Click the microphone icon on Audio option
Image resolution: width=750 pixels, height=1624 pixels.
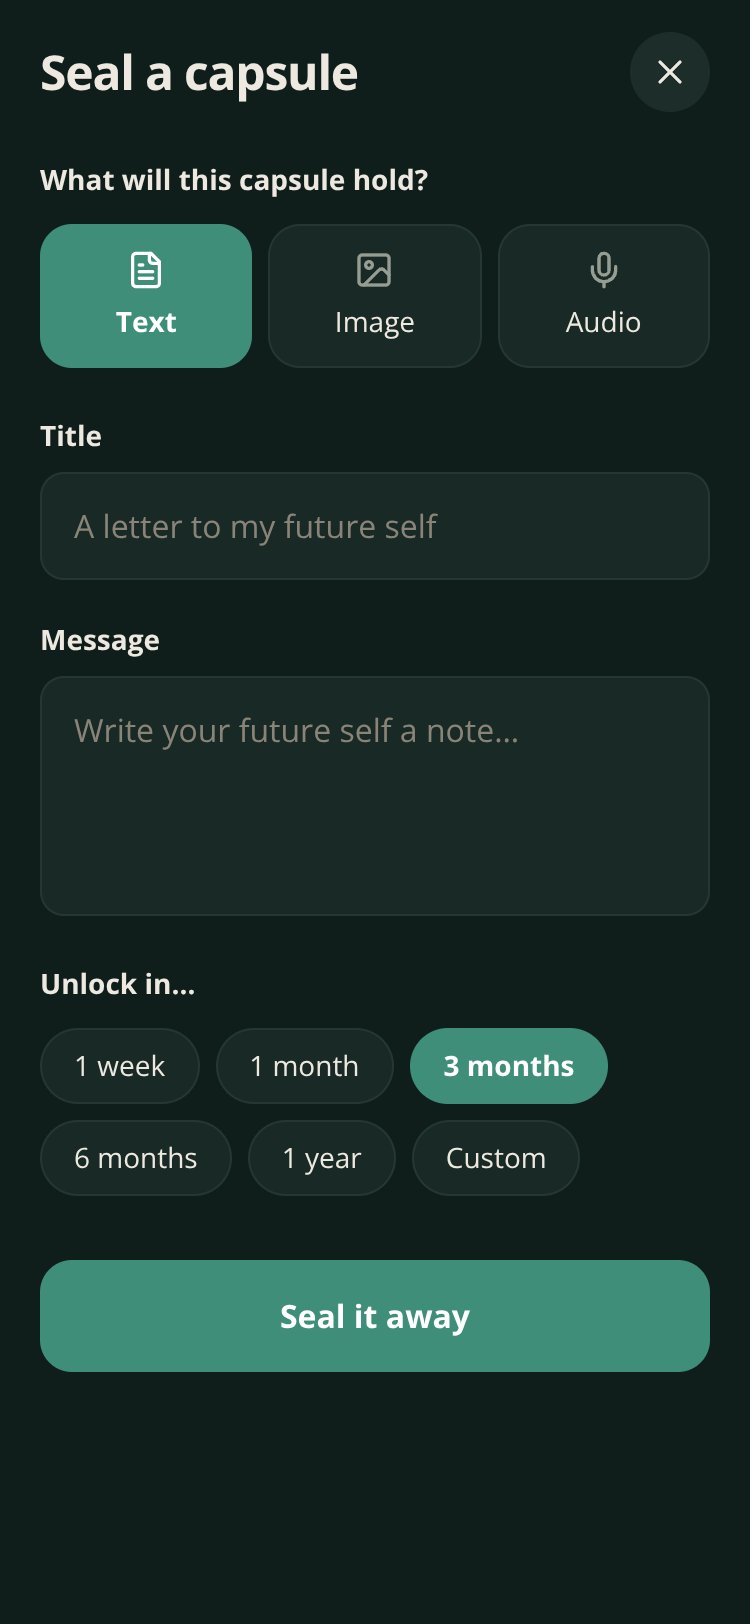(603, 270)
